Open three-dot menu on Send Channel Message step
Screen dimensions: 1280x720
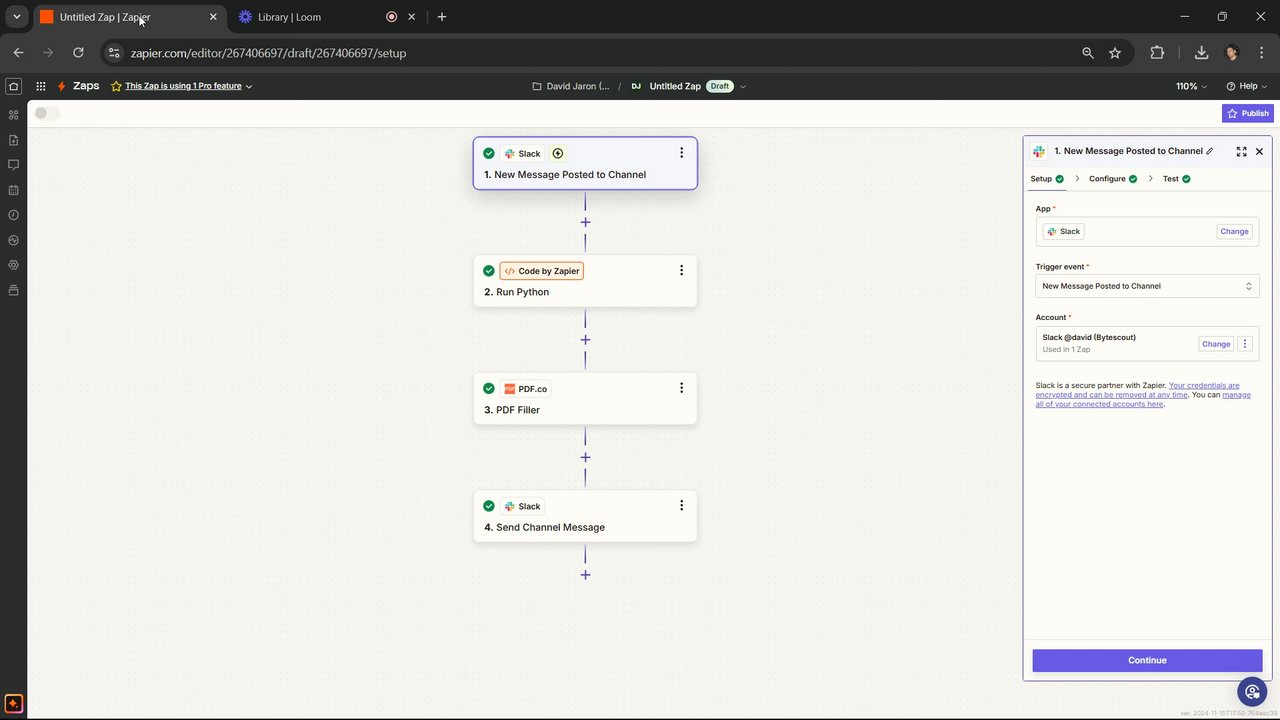tap(681, 506)
